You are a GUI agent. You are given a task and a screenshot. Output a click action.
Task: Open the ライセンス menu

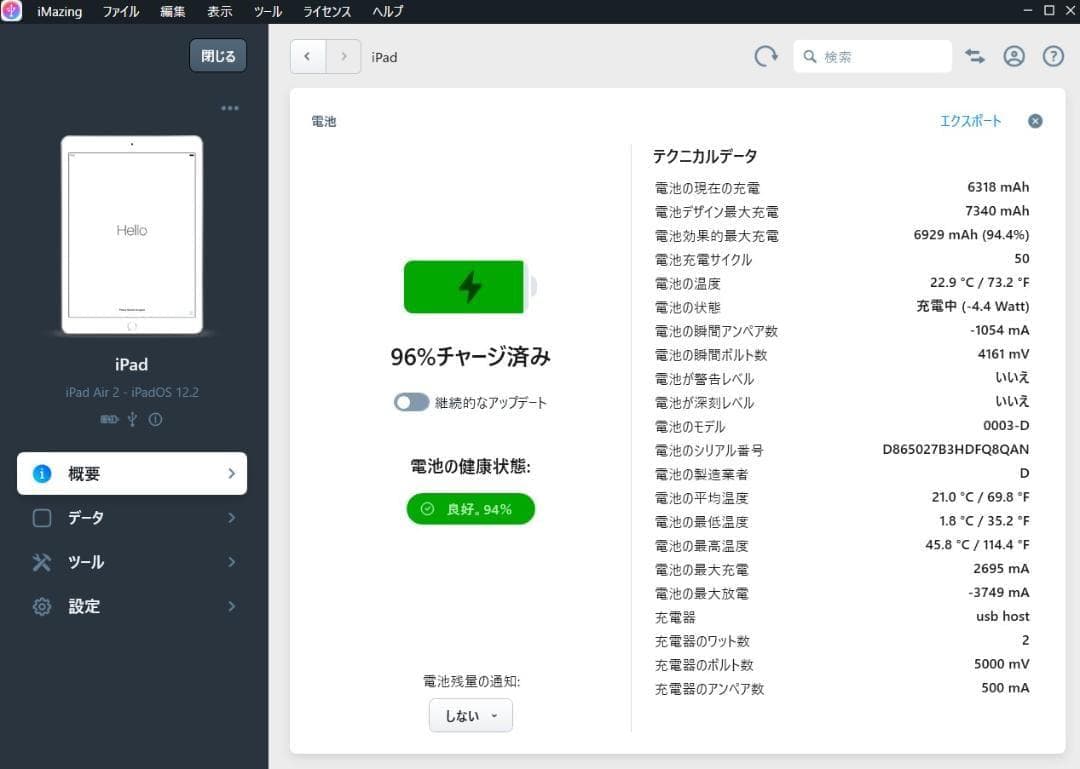(327, 12)
